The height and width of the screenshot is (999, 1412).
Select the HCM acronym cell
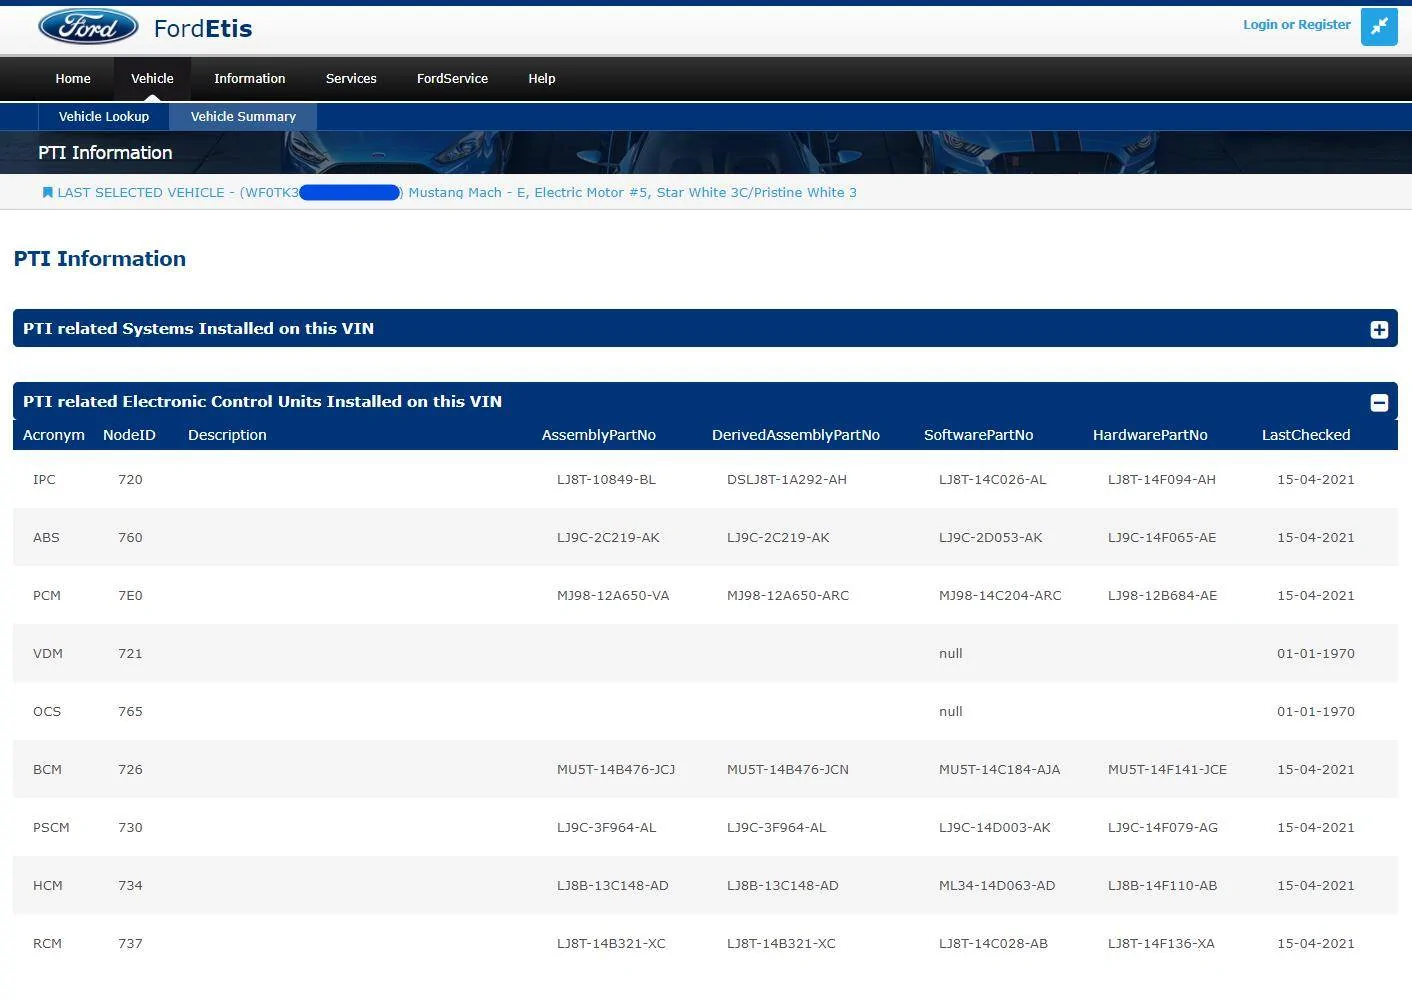(48, 885)
